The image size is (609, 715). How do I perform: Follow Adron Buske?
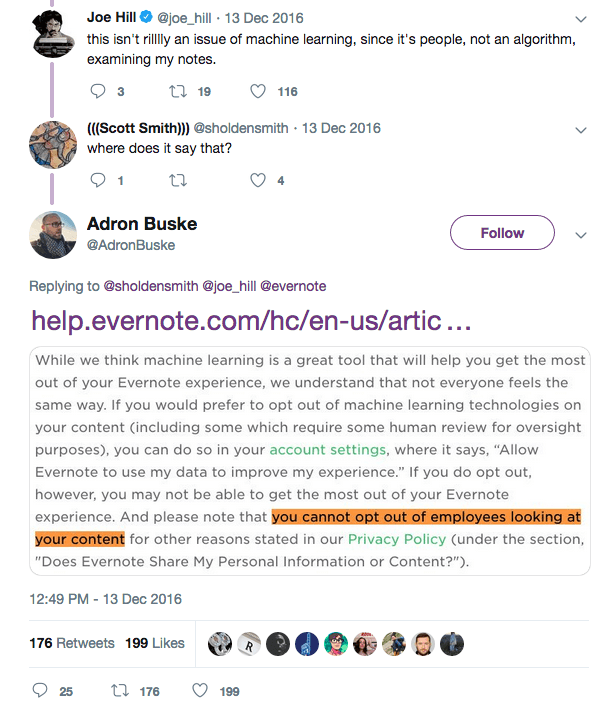(502, 233)
